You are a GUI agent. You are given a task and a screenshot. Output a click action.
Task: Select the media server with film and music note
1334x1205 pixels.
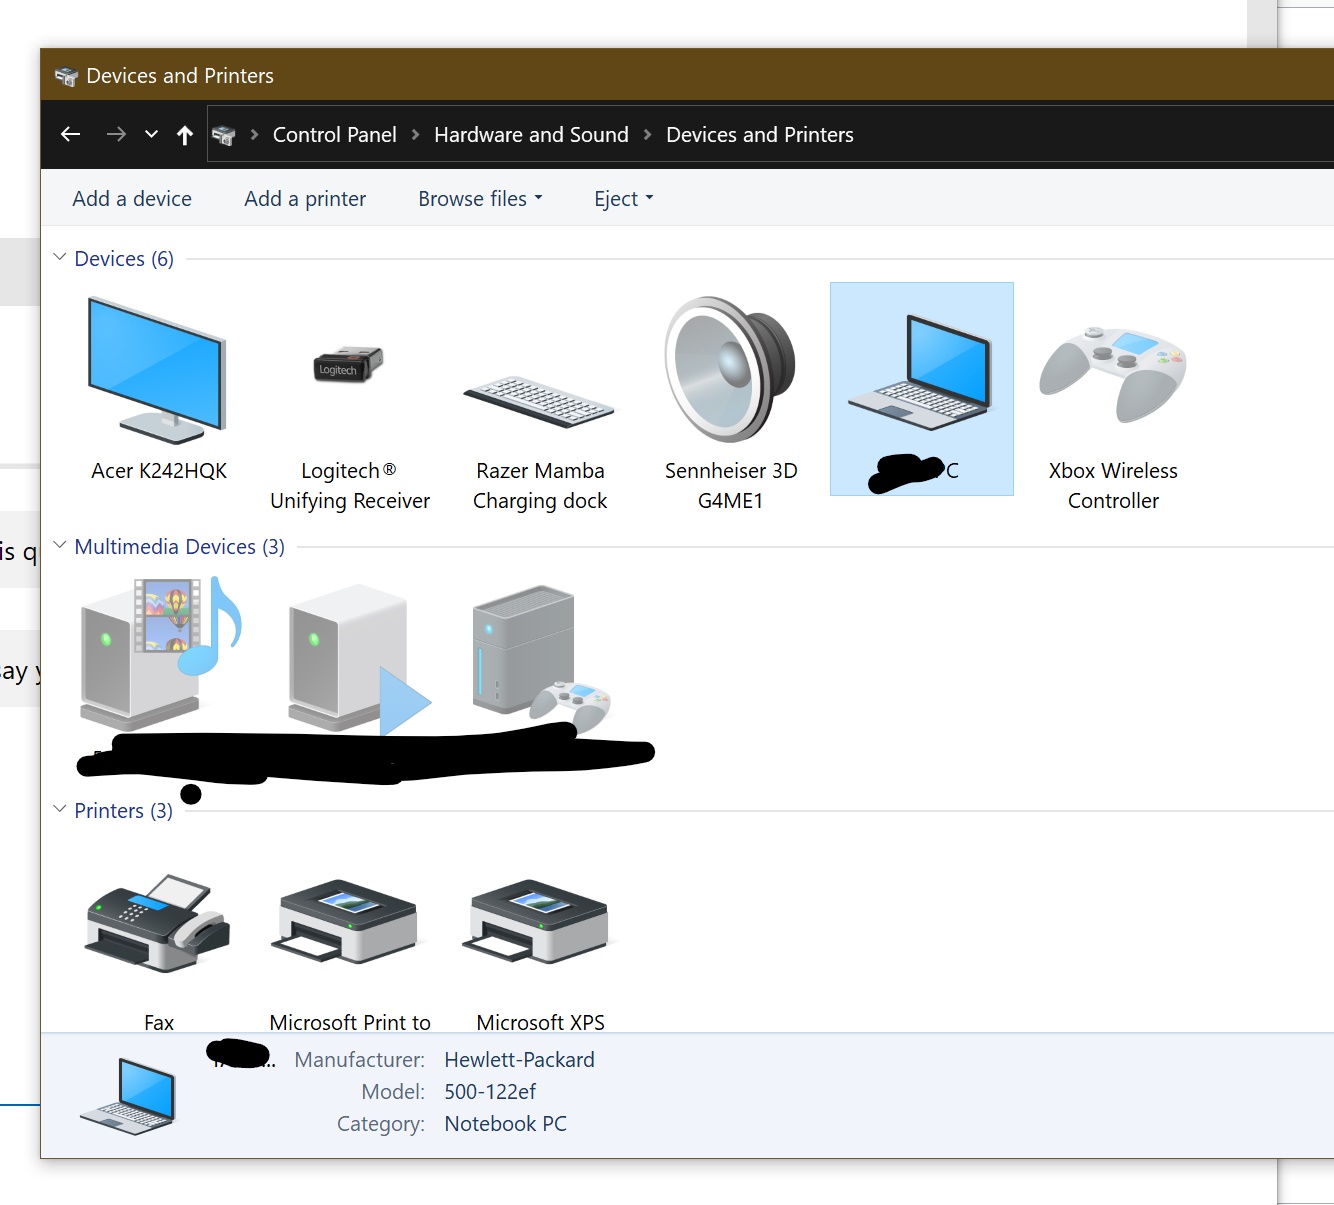160,654
